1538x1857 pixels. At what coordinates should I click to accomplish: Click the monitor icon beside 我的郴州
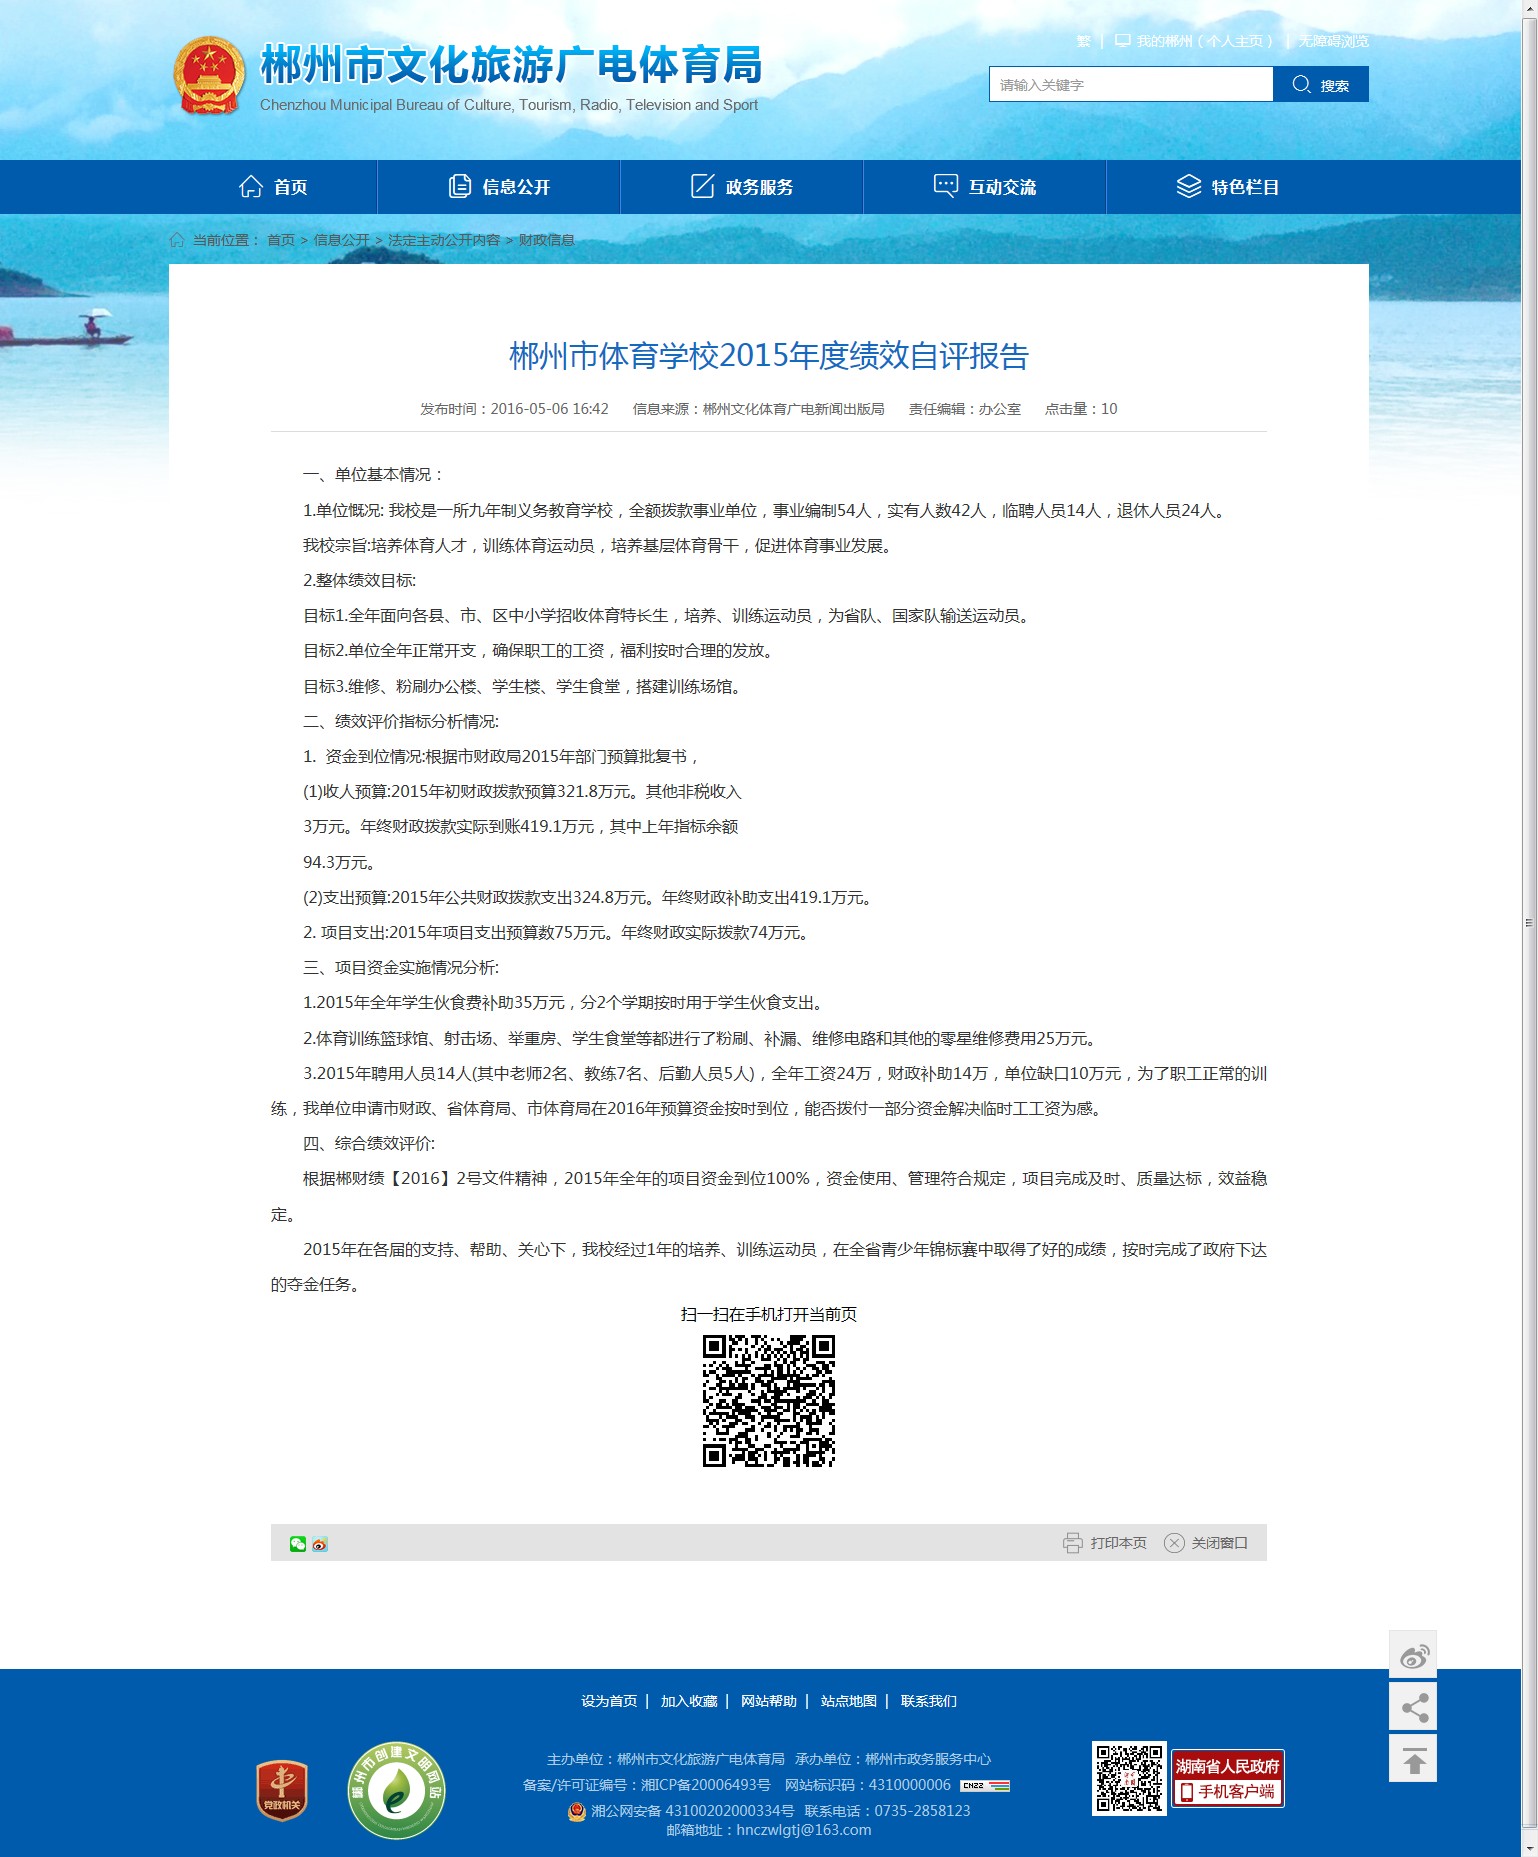pos(1122,41)
